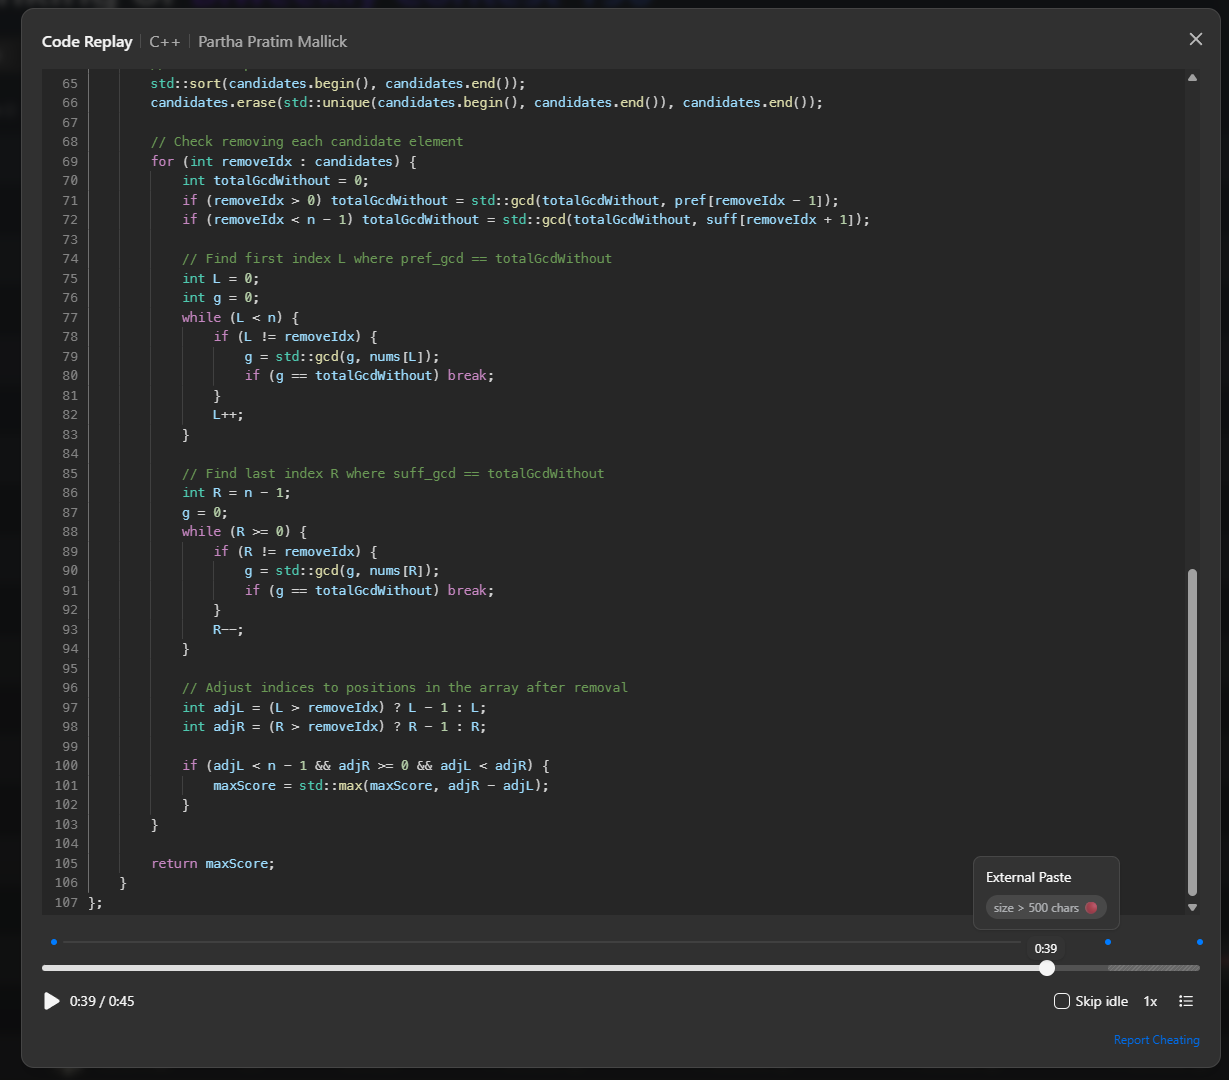The height and width of the screenshot is (1080, 1229).
Task: Close the Code Replay dialog
Action: [x=1195, y=39]
